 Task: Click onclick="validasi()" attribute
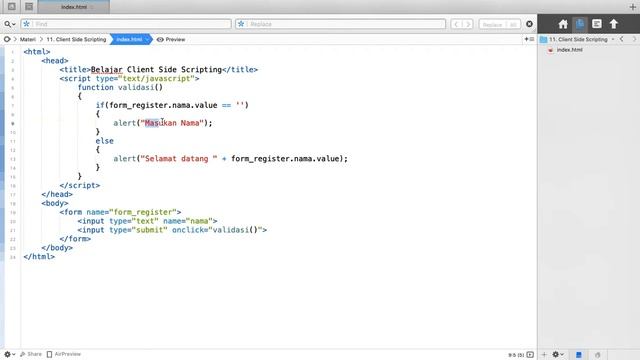tap(217, 230)
